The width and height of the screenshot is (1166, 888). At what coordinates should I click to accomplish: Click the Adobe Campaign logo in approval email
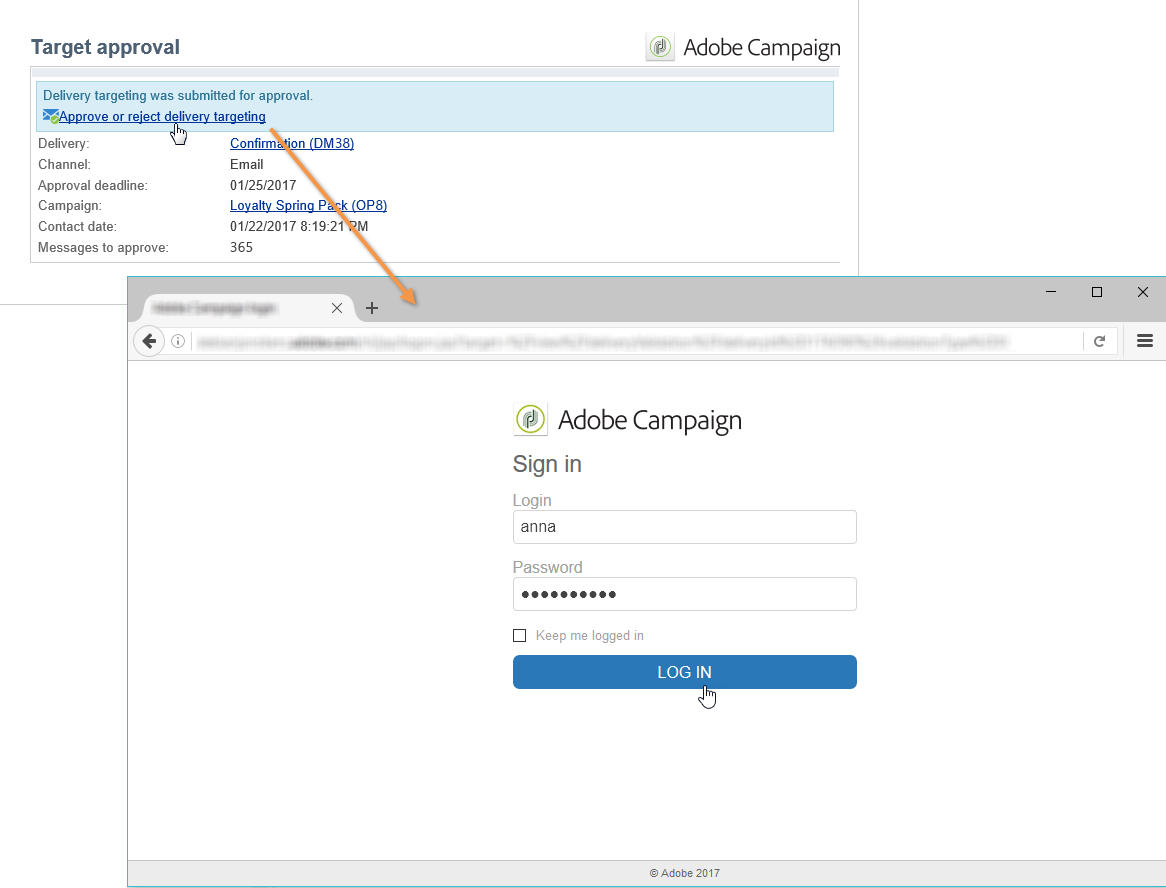[x=743, y=48]
